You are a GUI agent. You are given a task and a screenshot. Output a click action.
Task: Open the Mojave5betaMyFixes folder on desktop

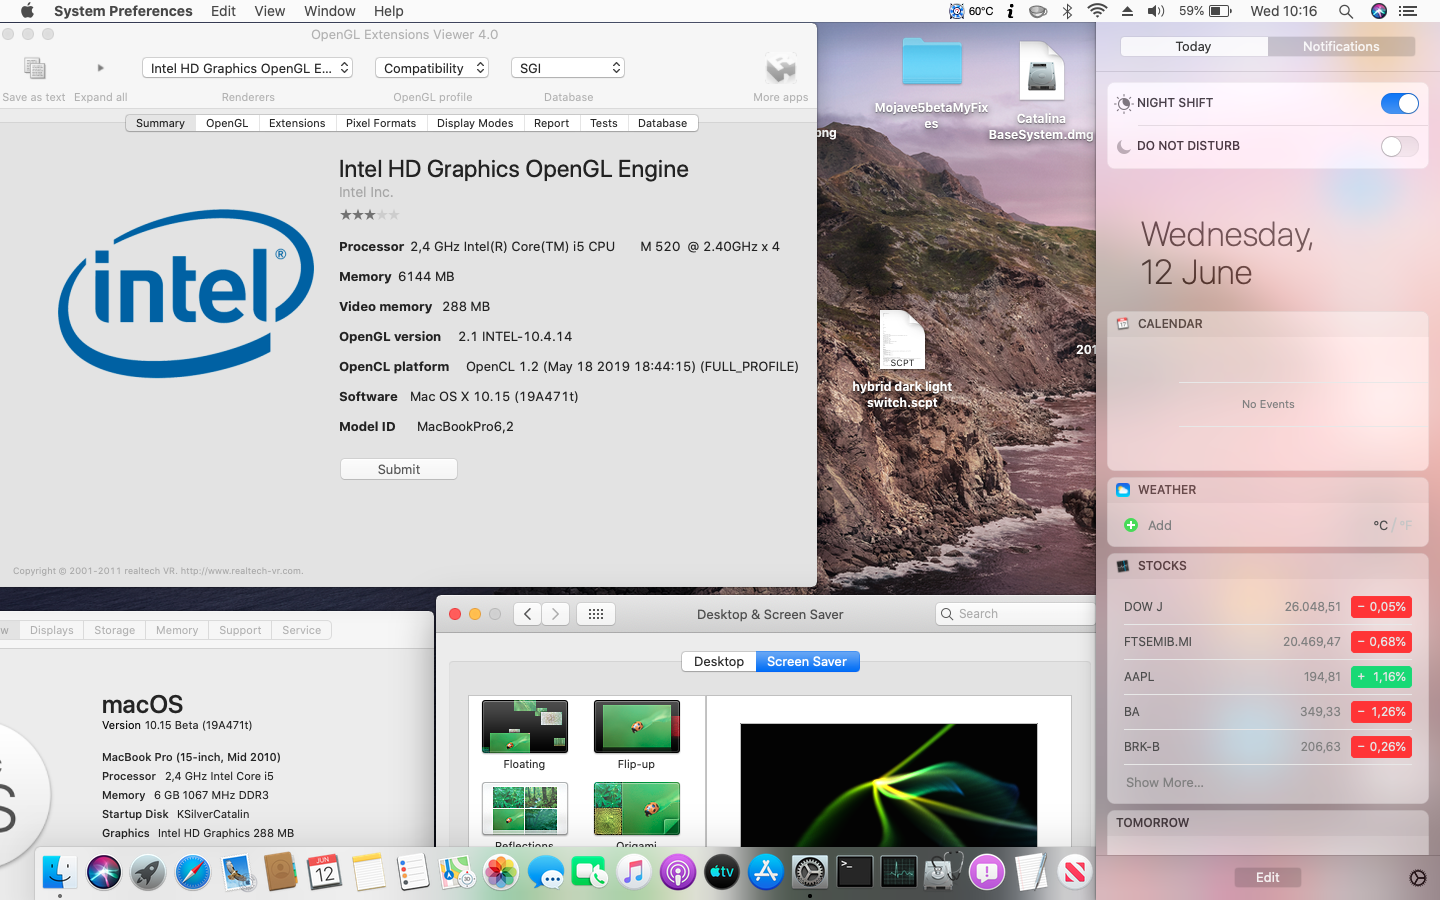click(x=931, y=83)
